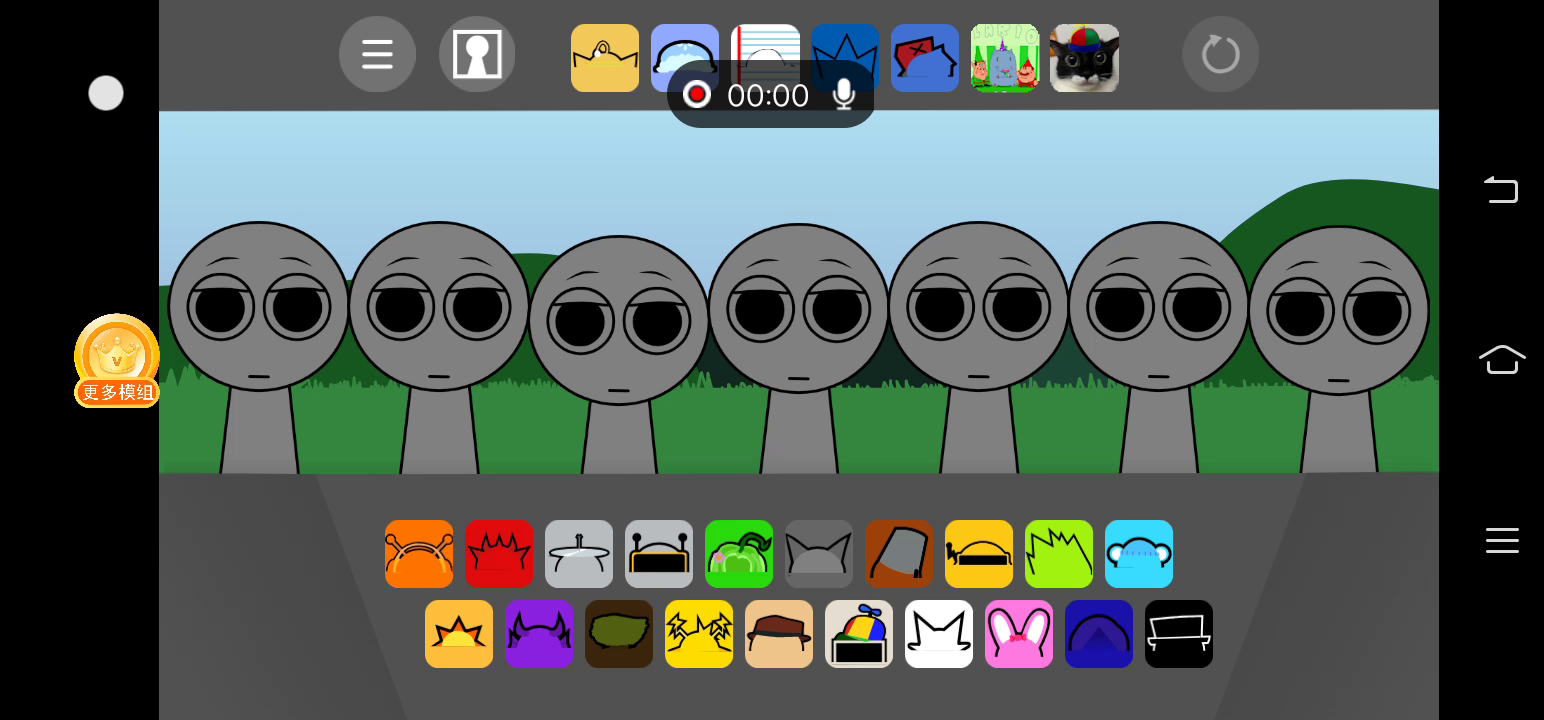Pick the yellow icon with black visor

pyautogui.click(x=979, y=554)
